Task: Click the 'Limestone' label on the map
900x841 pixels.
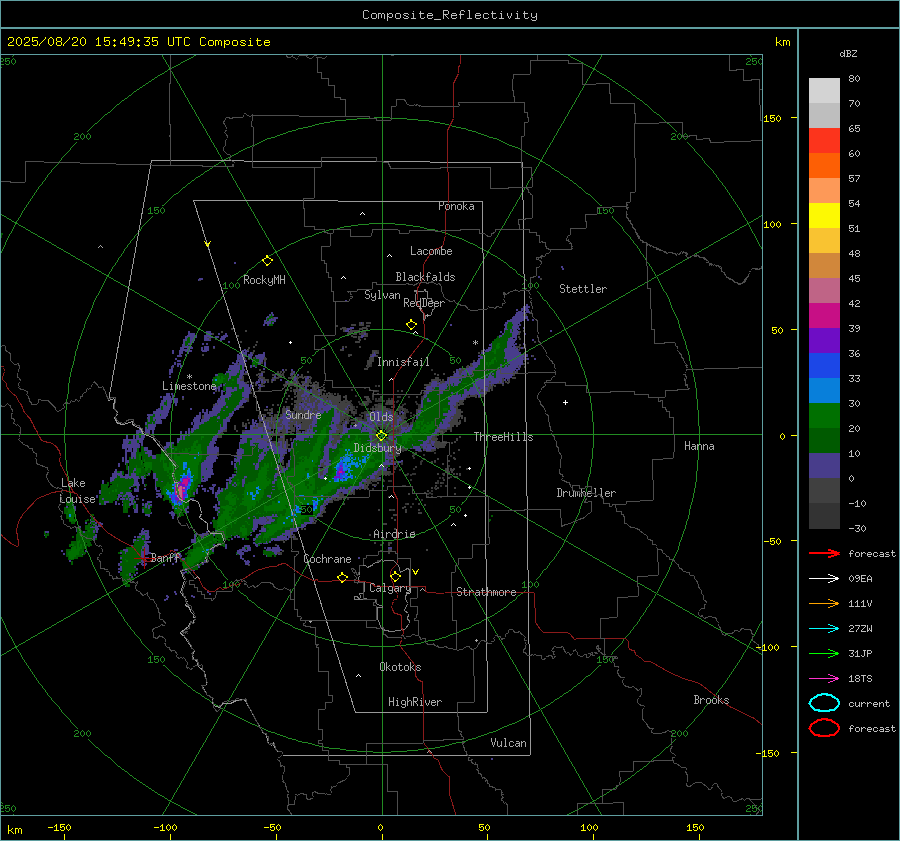Action: (x=189, y=386)
